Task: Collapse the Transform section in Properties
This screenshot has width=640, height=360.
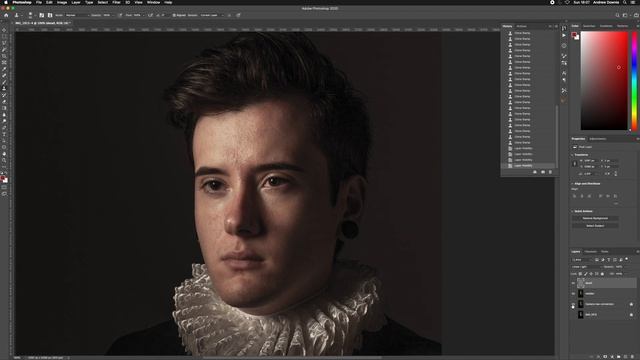Action: click(572, 155)
